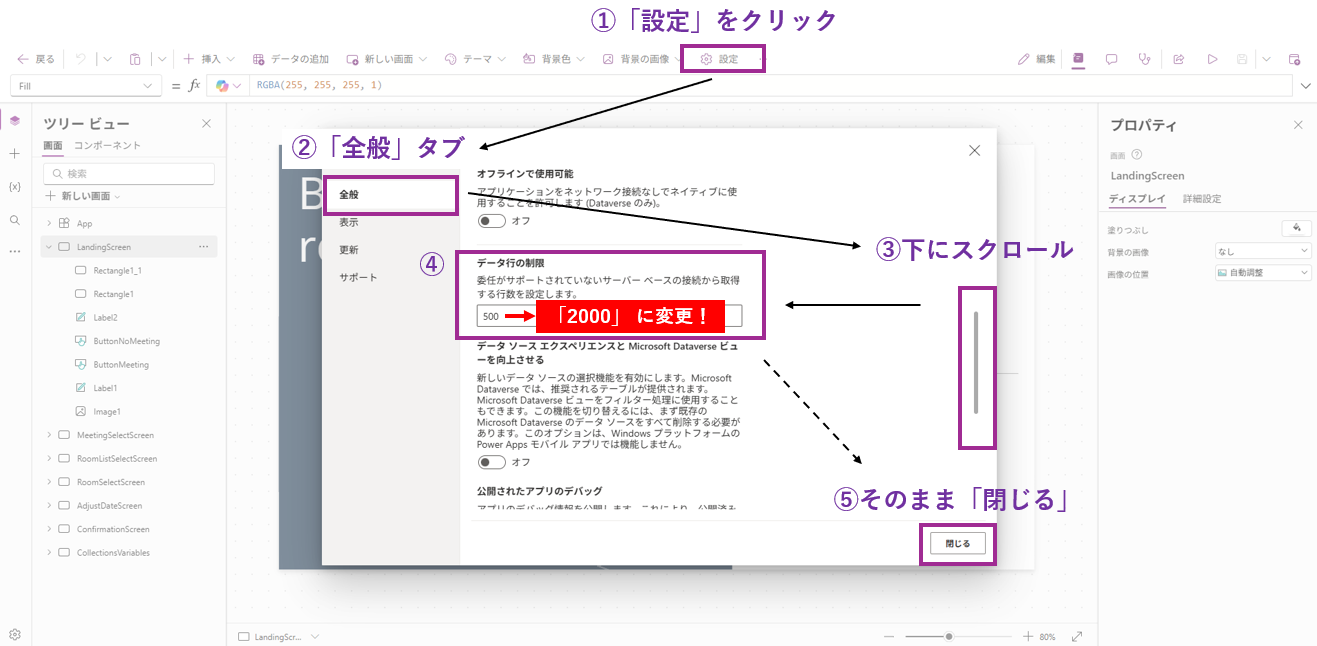Run the app checker (stethoscope icon)

[x=1145, y=59]
